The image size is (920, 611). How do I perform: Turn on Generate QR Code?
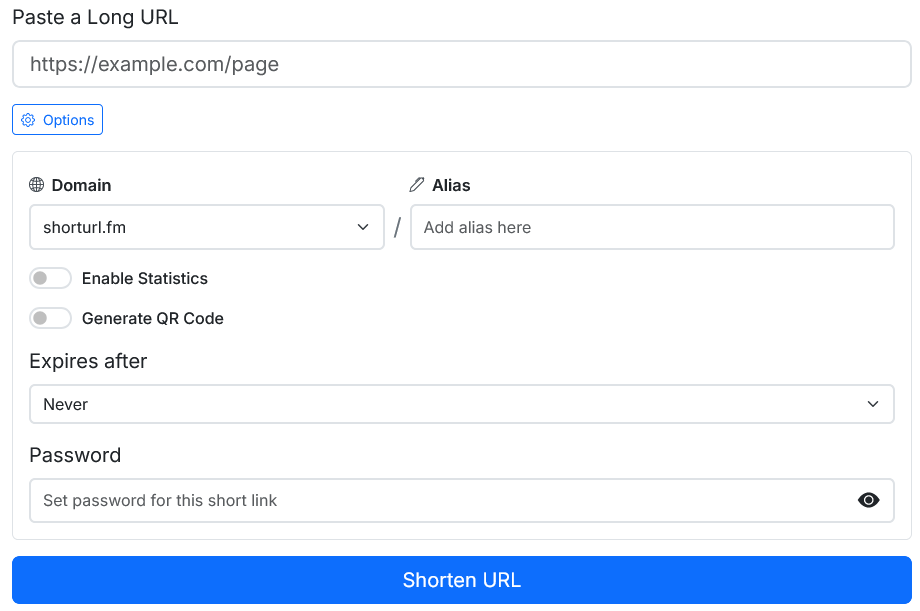click(x=50, y=318)
